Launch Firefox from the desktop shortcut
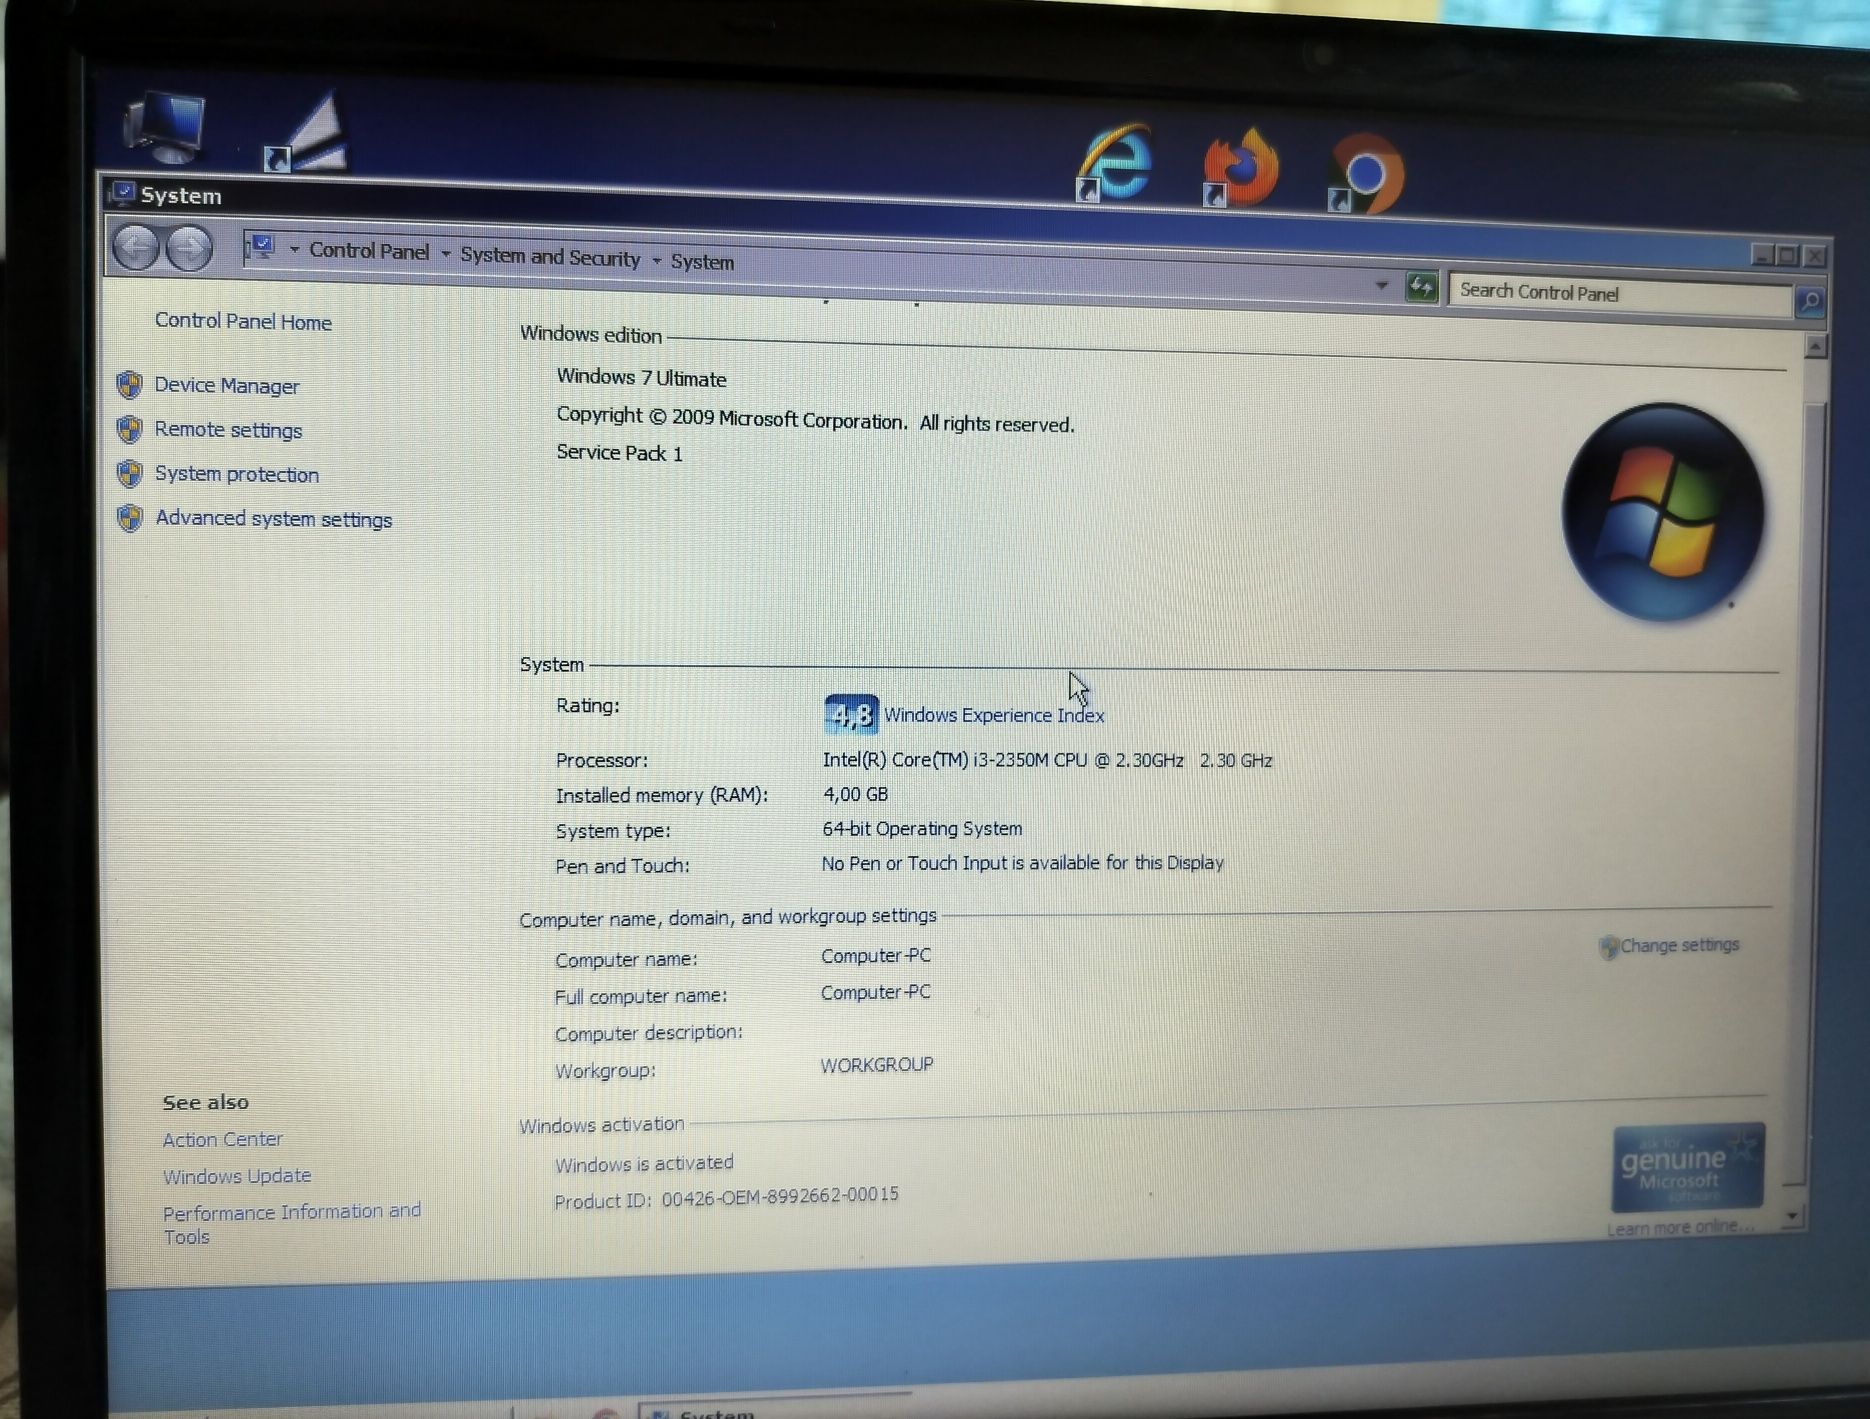 (x=1241, y=168)
